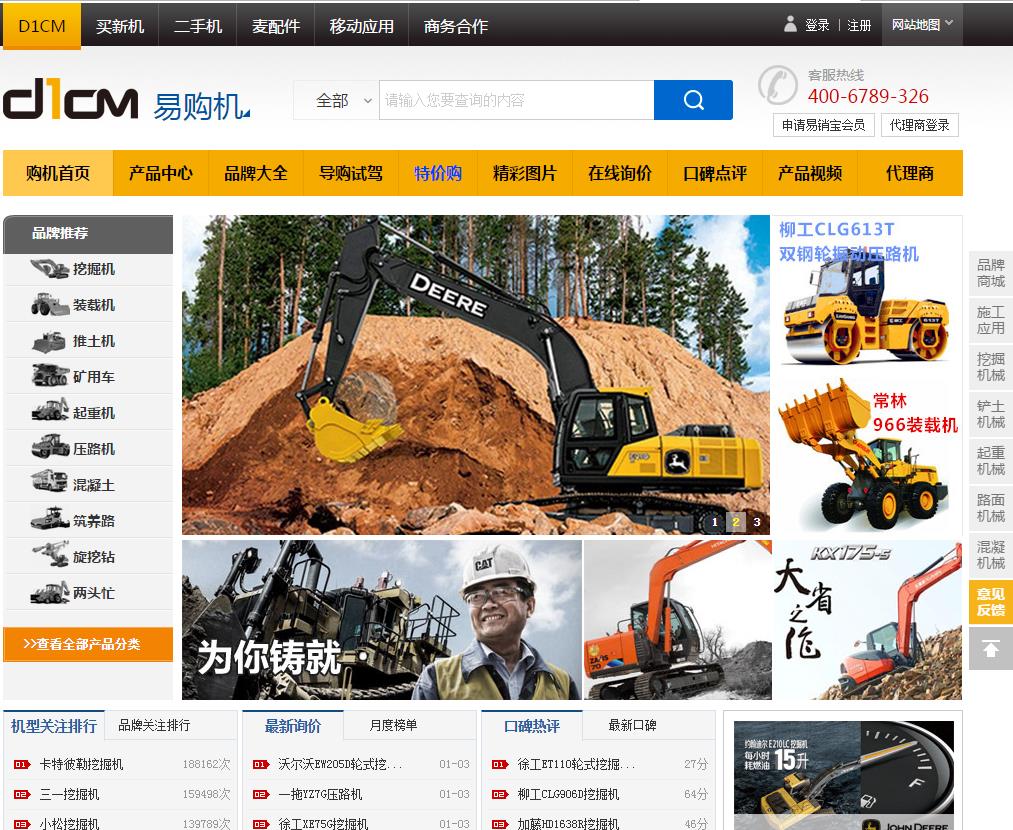The image size is (1013, 830).
Task: Open the 品牌大全 nav item
Action: pos(256,173)
